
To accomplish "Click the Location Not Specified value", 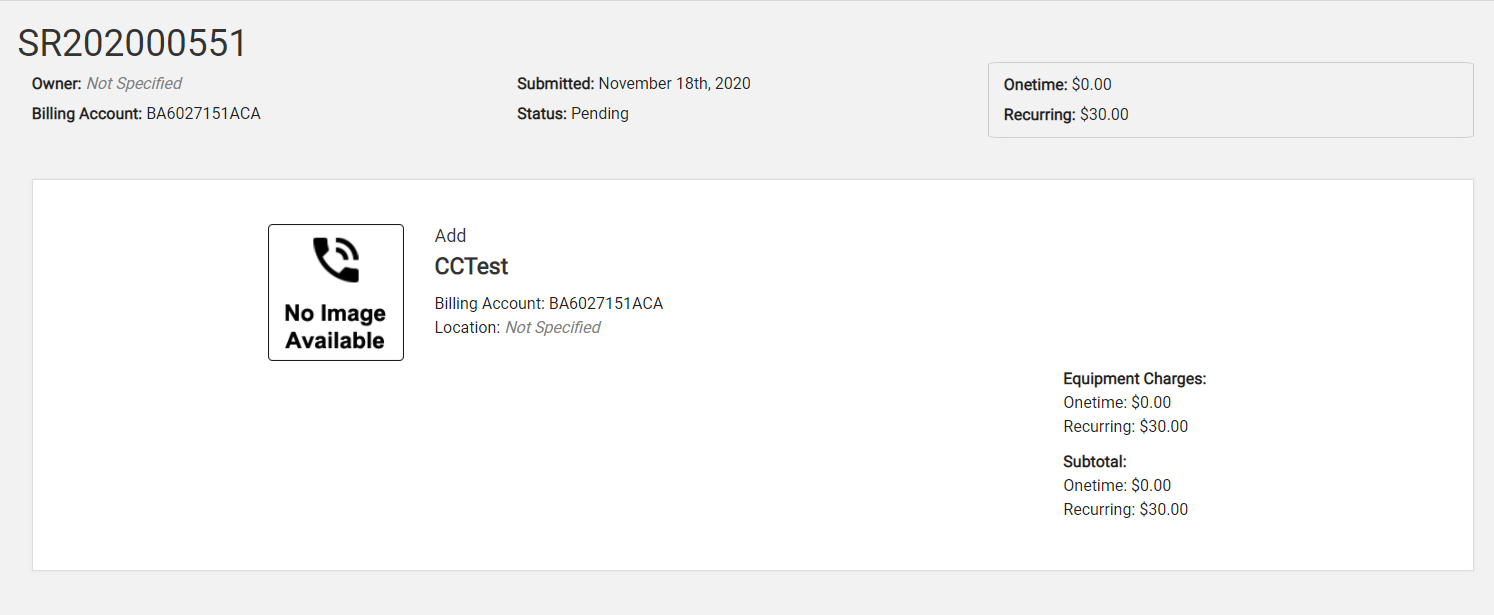I will tap(552, 328).
